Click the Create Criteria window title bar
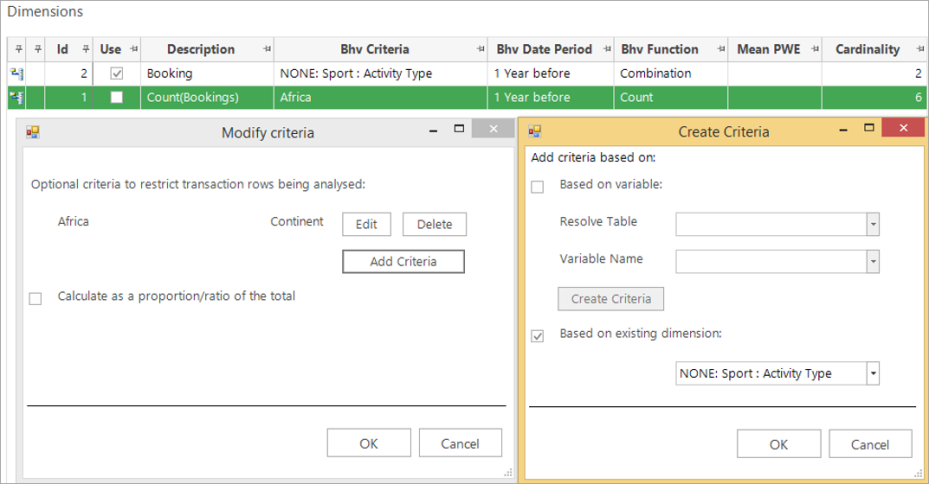The image size is (929, 484). [723, 132]
